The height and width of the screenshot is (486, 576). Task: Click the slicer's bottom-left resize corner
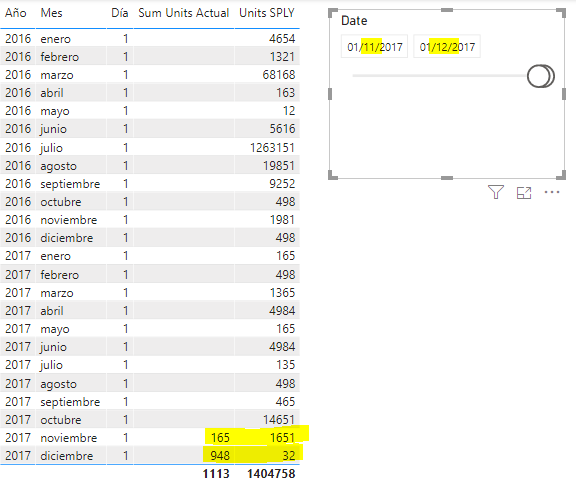click(x=332, y=175)
